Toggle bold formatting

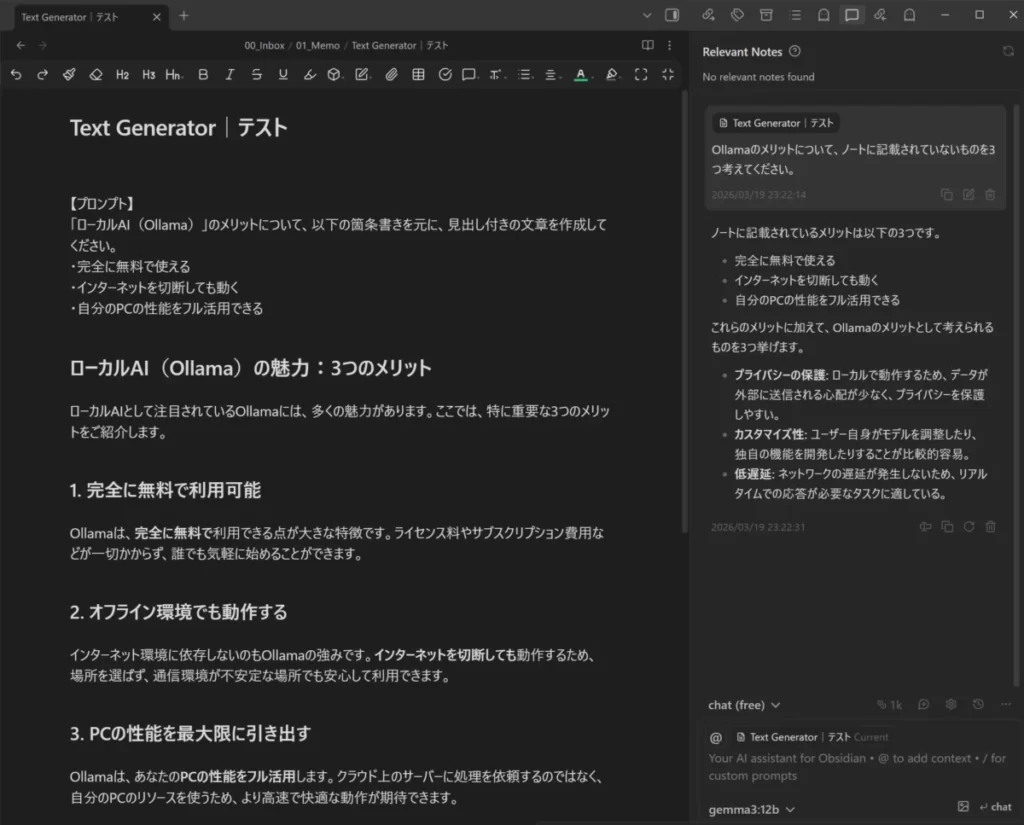click(202, 74)
